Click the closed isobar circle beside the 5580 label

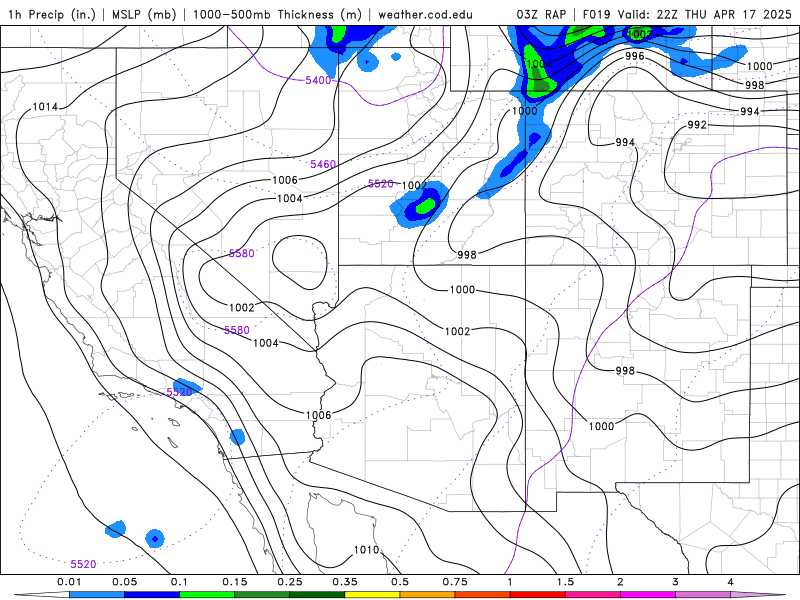click(300, 262)
